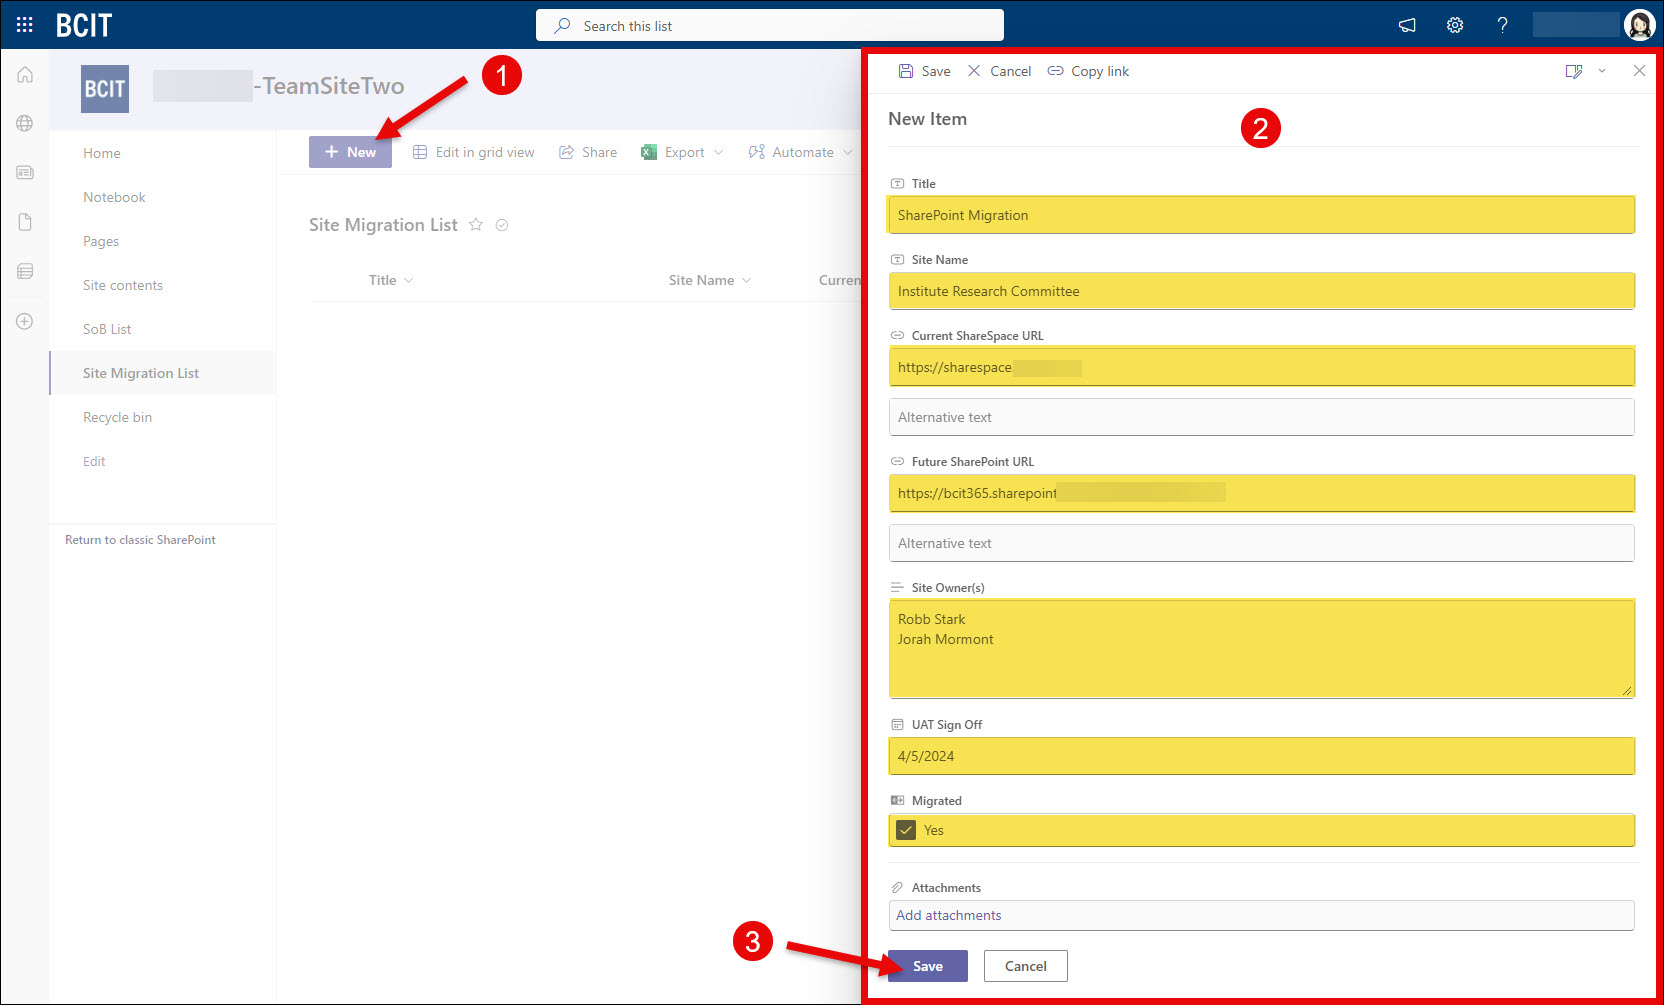Click the Site Owner(s) text area
Viewport: 1664px width, 1005px height.
pos(1261,649)
